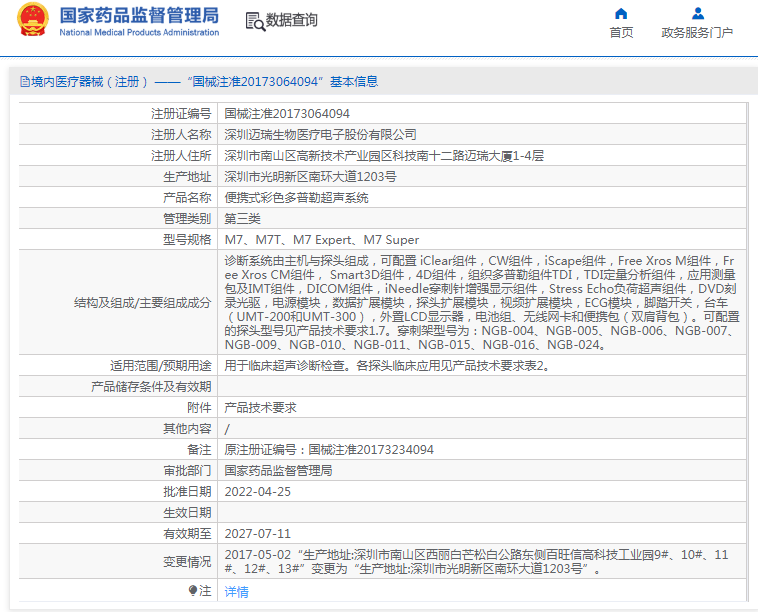
Task: Open the 数据查询 search icon
Action: click(255, 21)
